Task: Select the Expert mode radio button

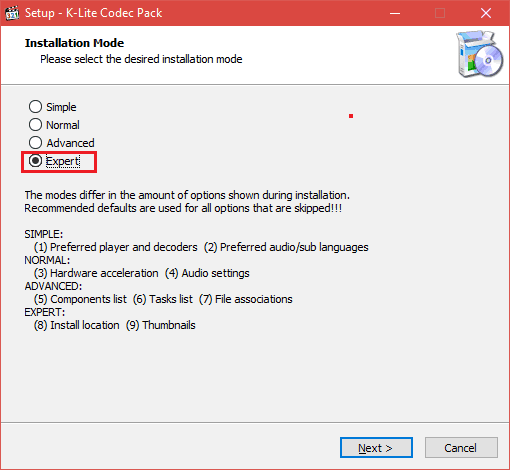Action: point(54,161)
